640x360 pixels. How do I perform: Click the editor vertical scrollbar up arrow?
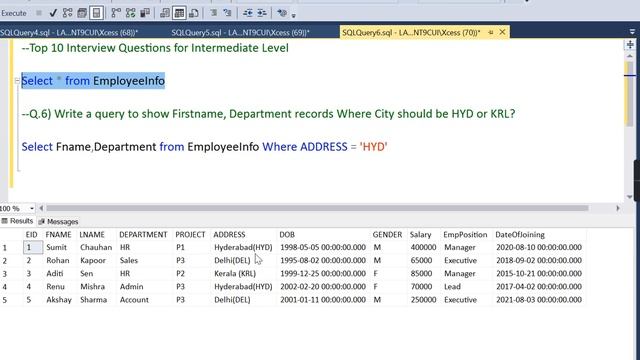click(x=630, y=56)
